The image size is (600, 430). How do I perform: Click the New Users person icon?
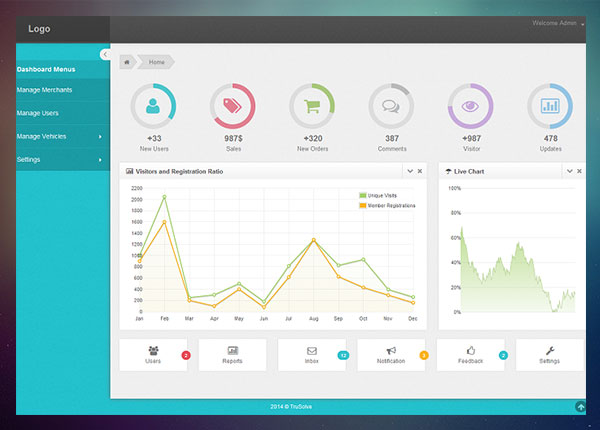coord(153,105)
